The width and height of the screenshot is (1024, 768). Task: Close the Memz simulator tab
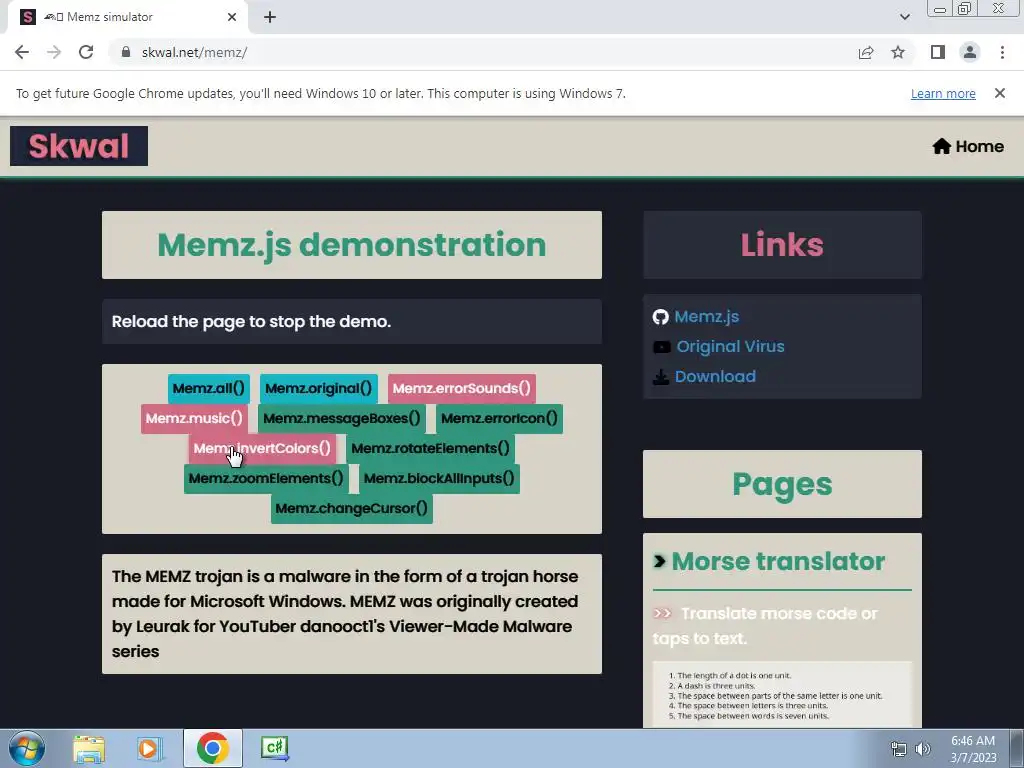point(232,17)
